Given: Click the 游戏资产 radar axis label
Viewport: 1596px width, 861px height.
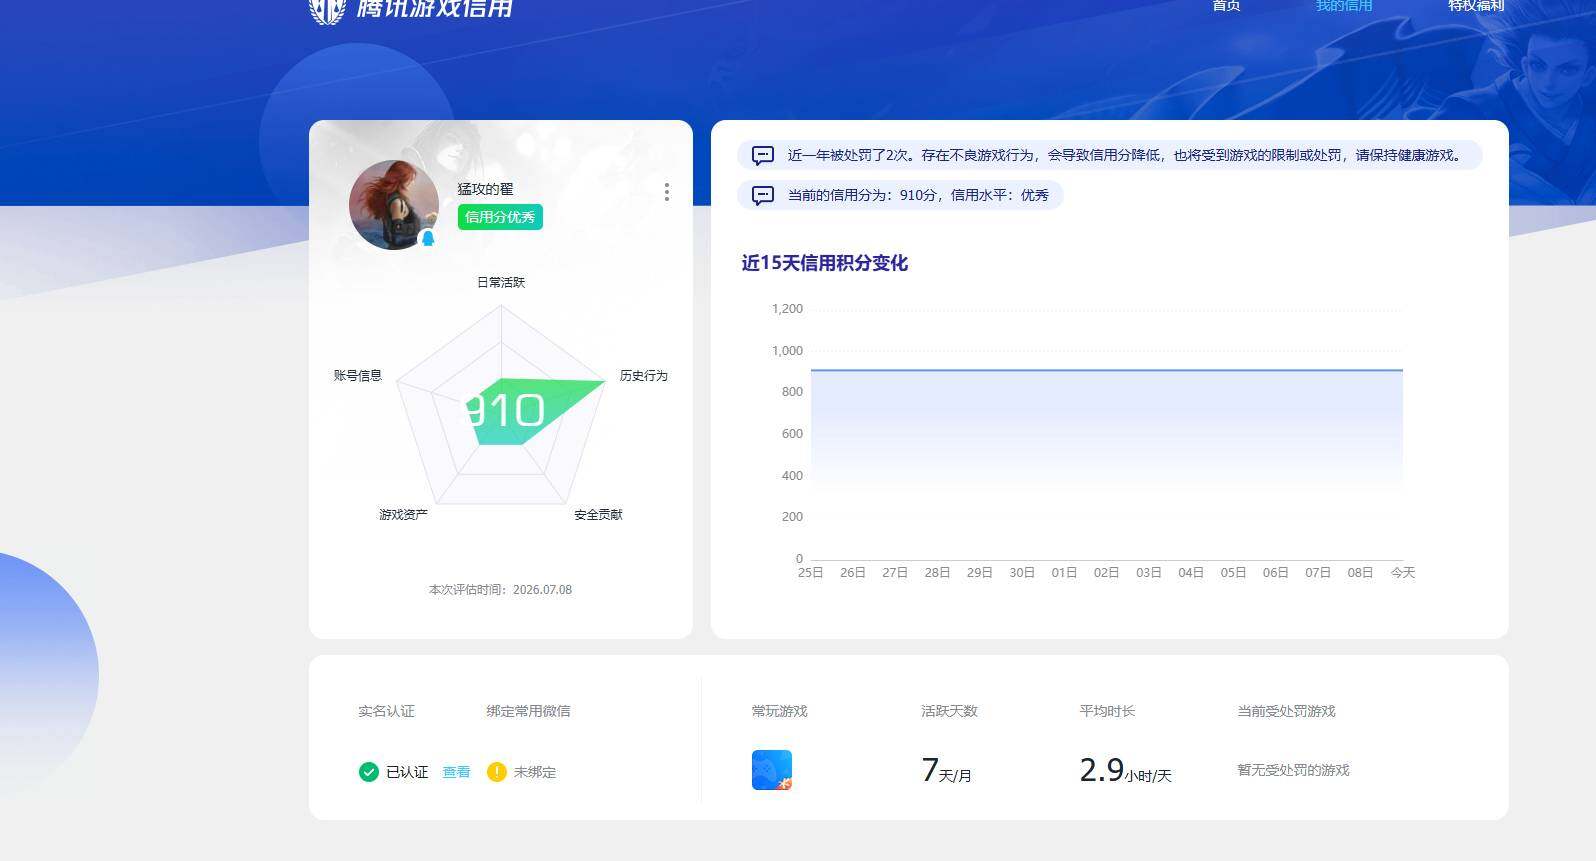Looking at the screenshot, I should click(403, 514).
